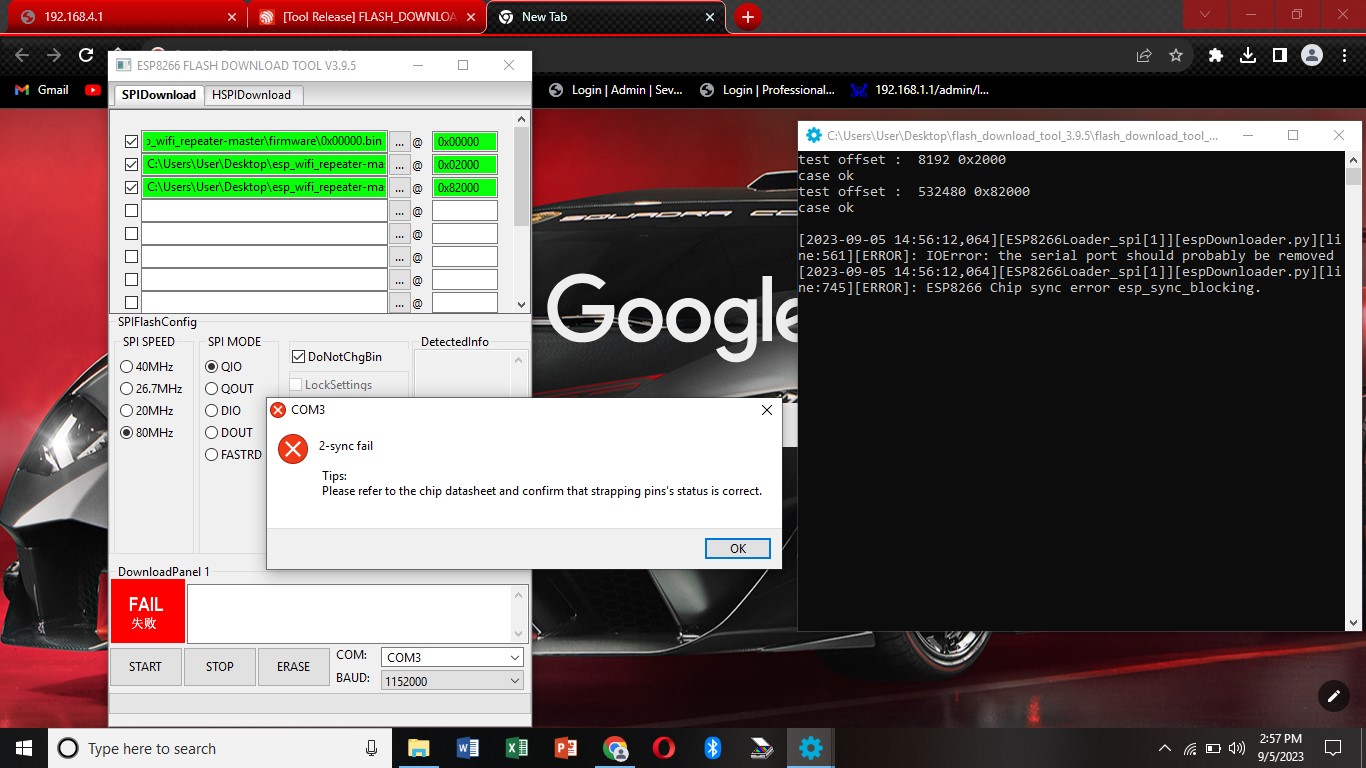Select the SPIDownload tab
1366x768 pixels.
point(159,95)
